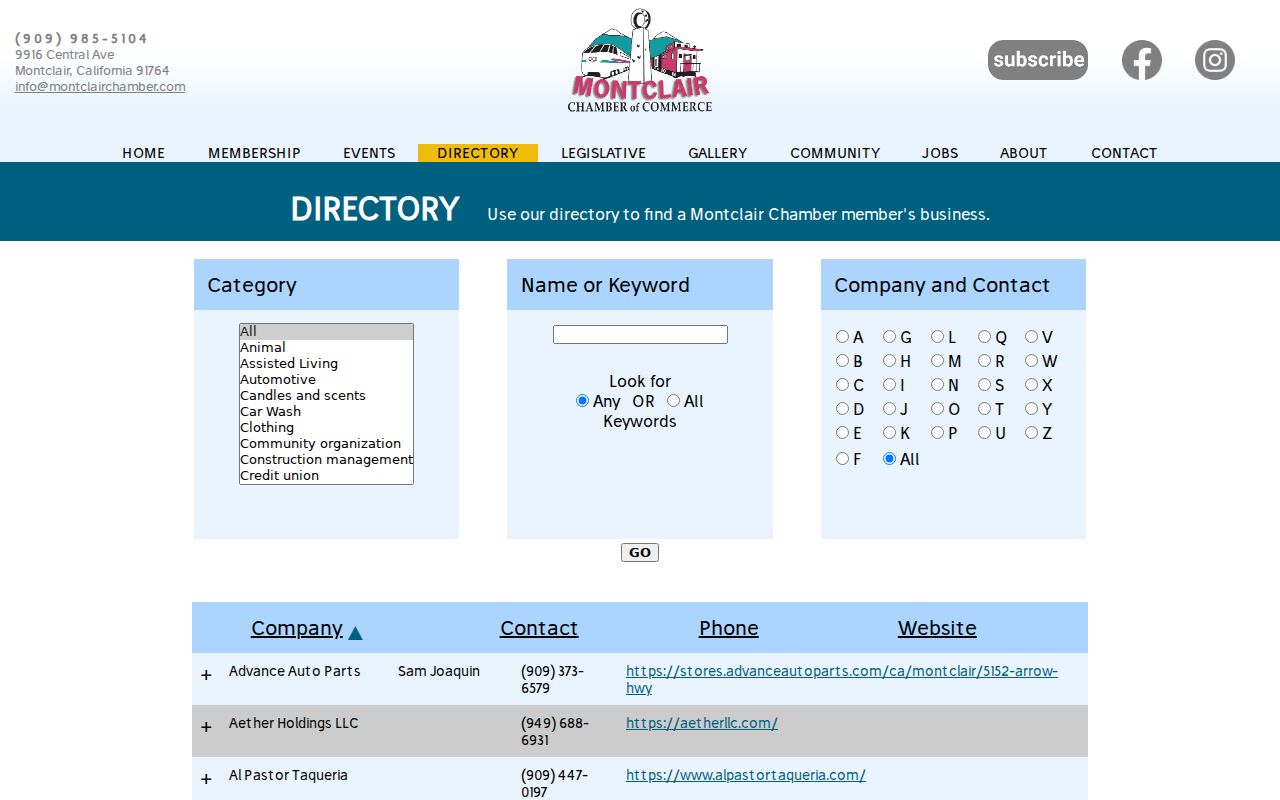Filter companies by letter A
Screen dimensions: 1280x800
pyautogui.click(x=842, y=337)
